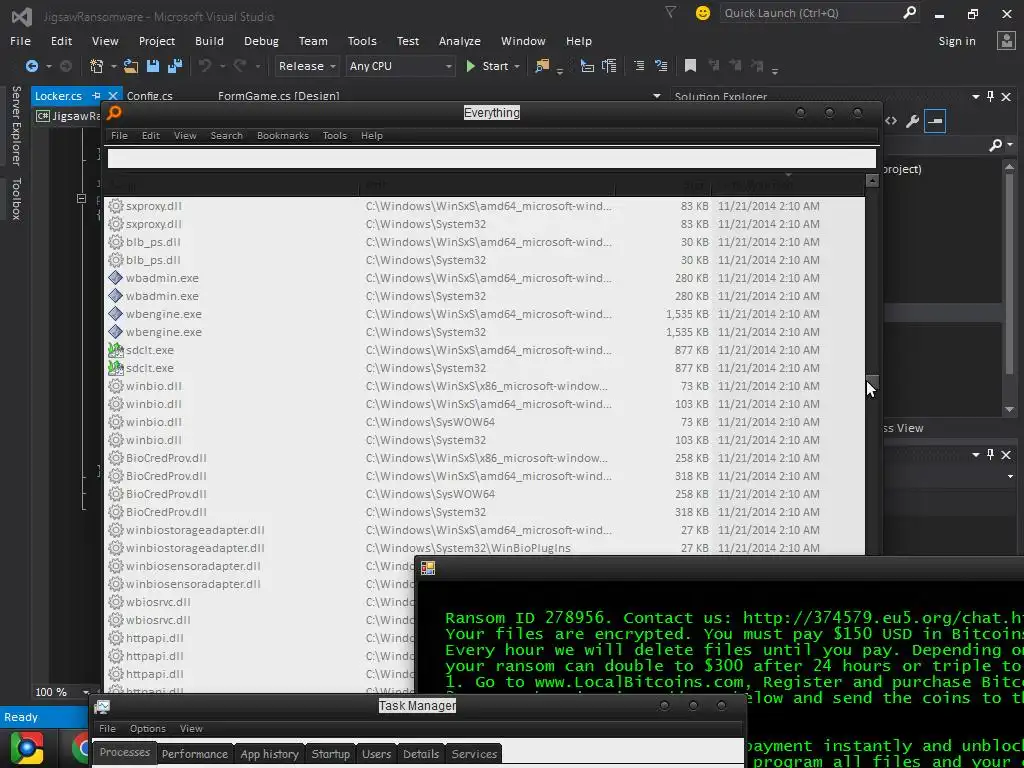The height and width of the screenshot is (768, 1024).
Task: Click the Navigate Backward arrow in Visual Studio toolbar
Action: click(31, 66)
